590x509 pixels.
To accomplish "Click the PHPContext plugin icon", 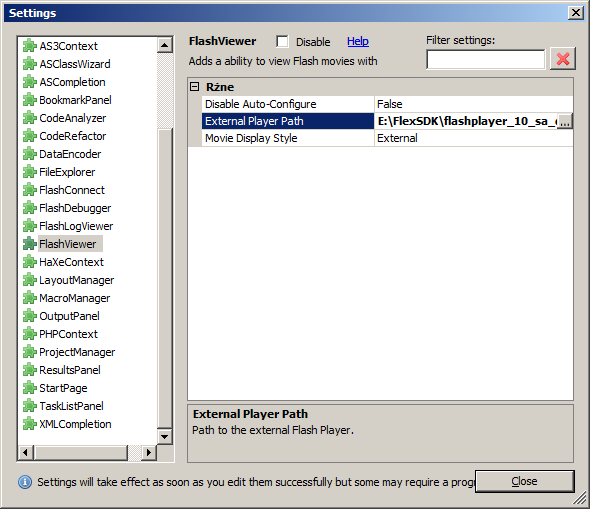I will pyautogui.click(x=30, y=334).
